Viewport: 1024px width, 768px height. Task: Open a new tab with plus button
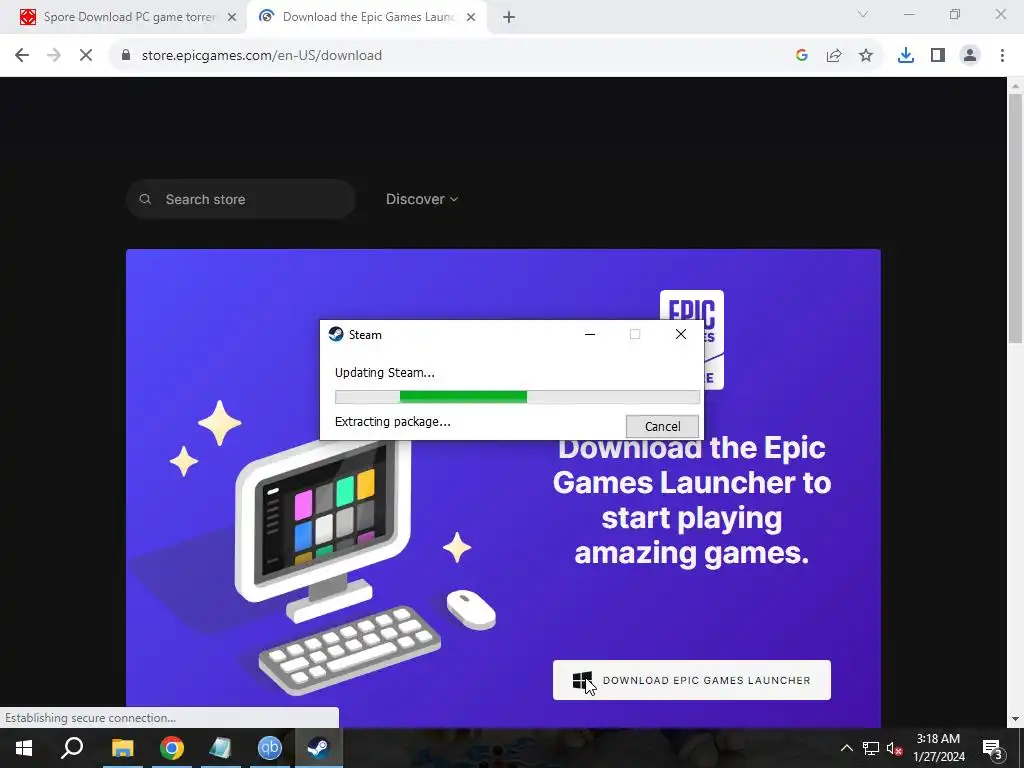click(509, 18)
